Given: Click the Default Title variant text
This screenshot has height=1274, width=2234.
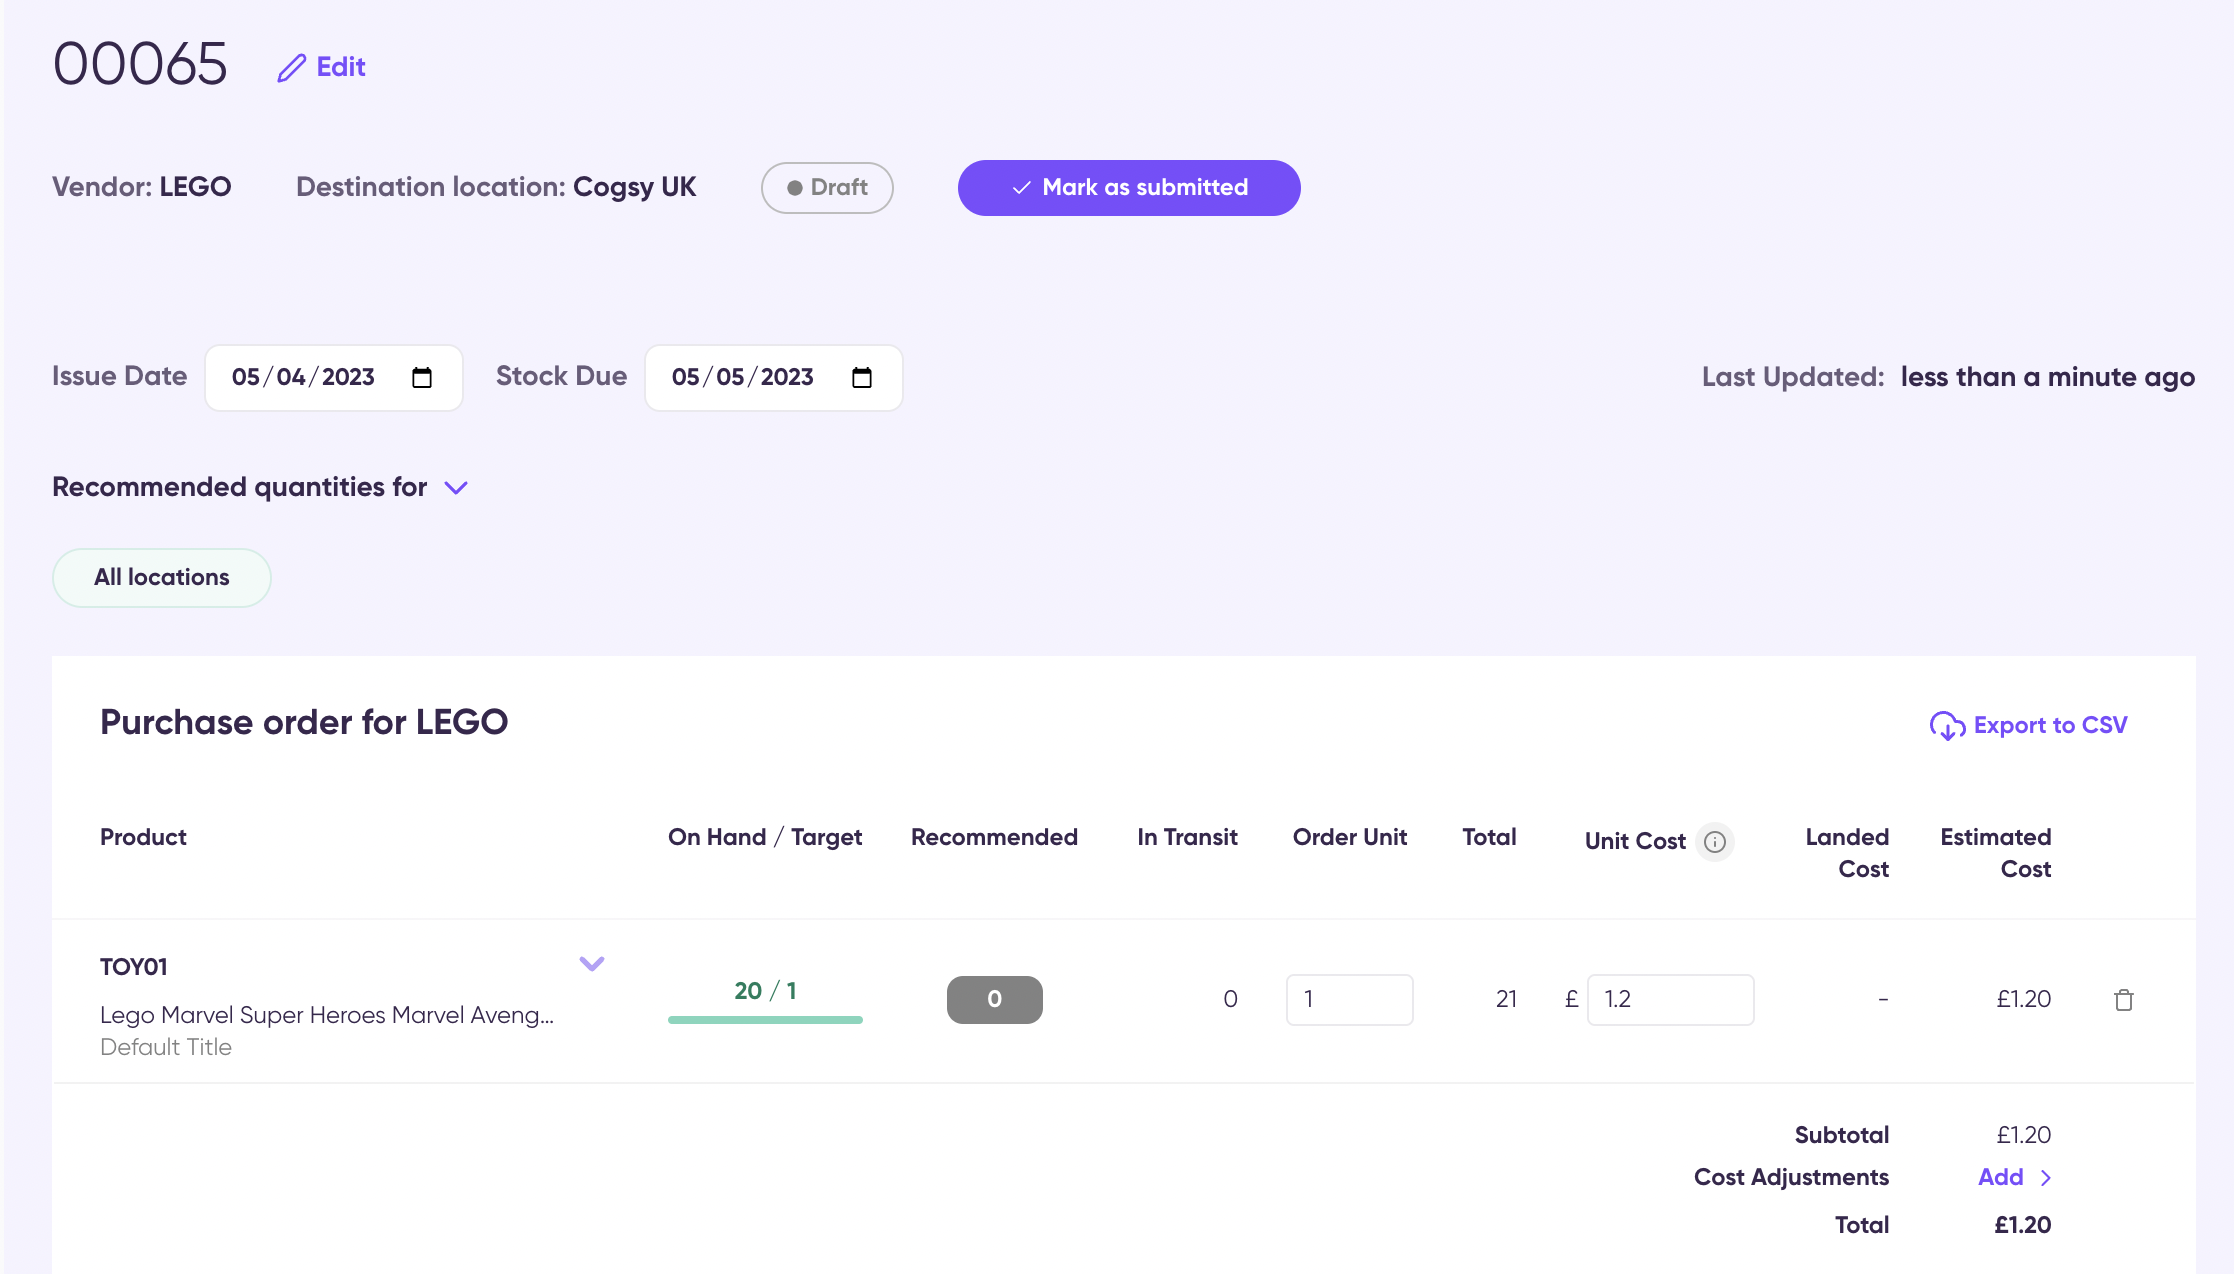Looking at the screenshot, I should pos(166,1048).
